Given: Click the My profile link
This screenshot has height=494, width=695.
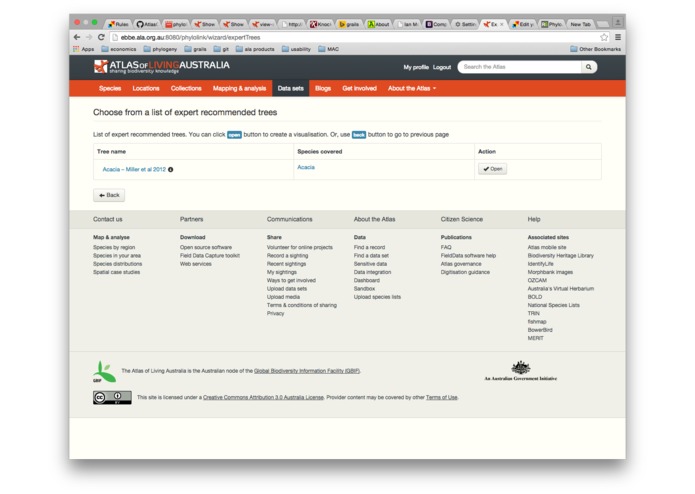Looking at the screenshot, I should tap(416, 67).
